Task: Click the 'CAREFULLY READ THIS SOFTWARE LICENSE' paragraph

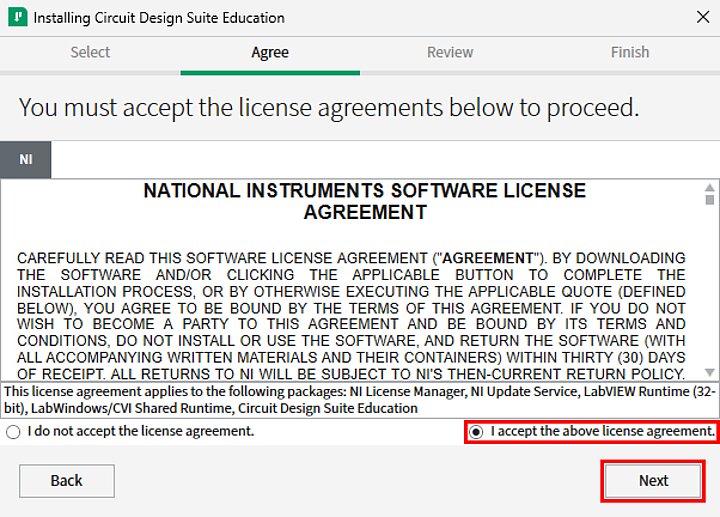Action: click(351, 315)
